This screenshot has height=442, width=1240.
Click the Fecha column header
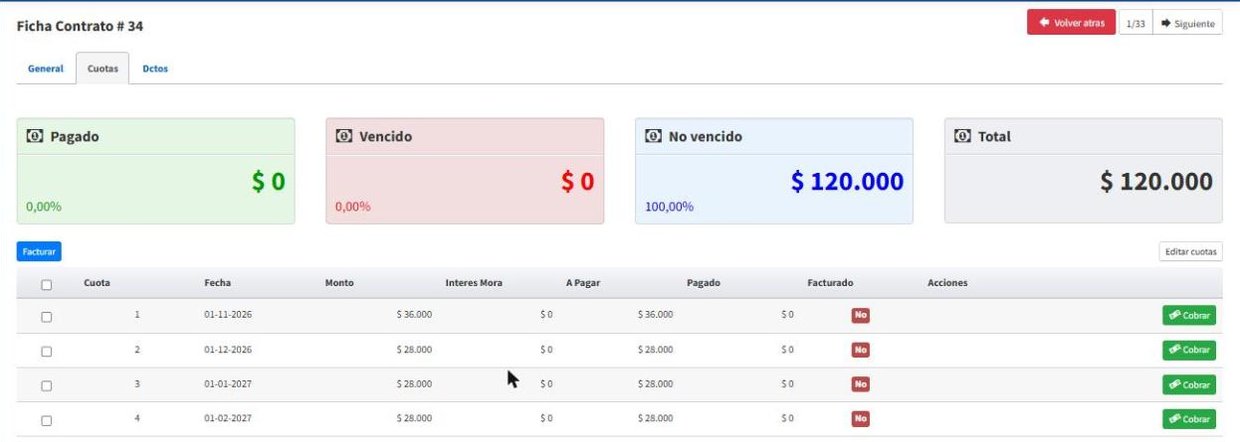(217, 283)
